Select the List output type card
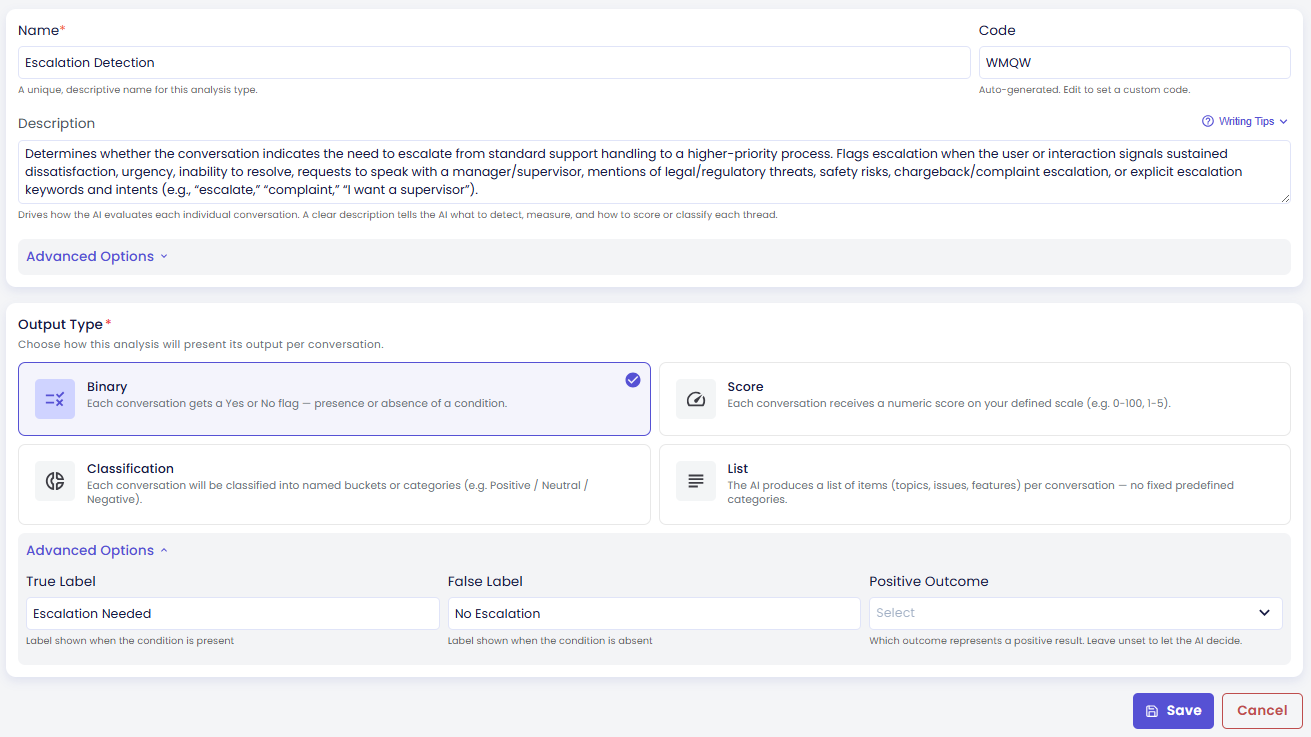The height and width of the screenshot is (737, 1311). pos(975,484)
